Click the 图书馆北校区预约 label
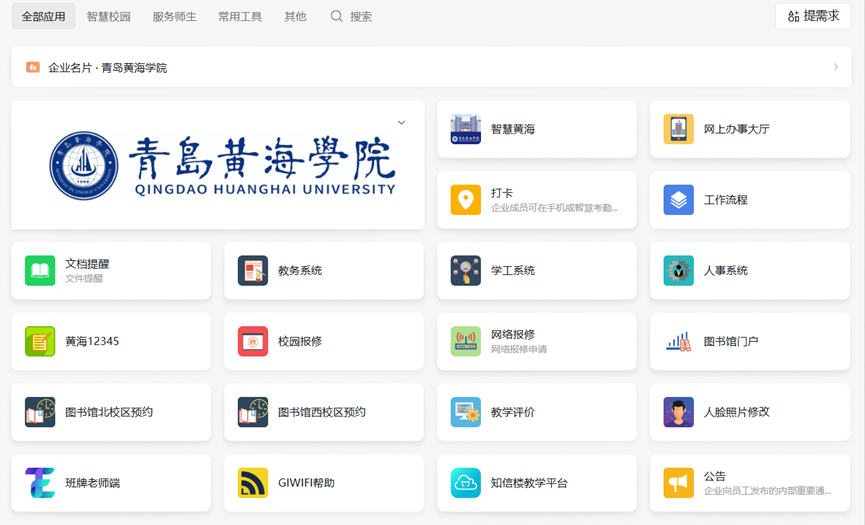 [109, 412]
